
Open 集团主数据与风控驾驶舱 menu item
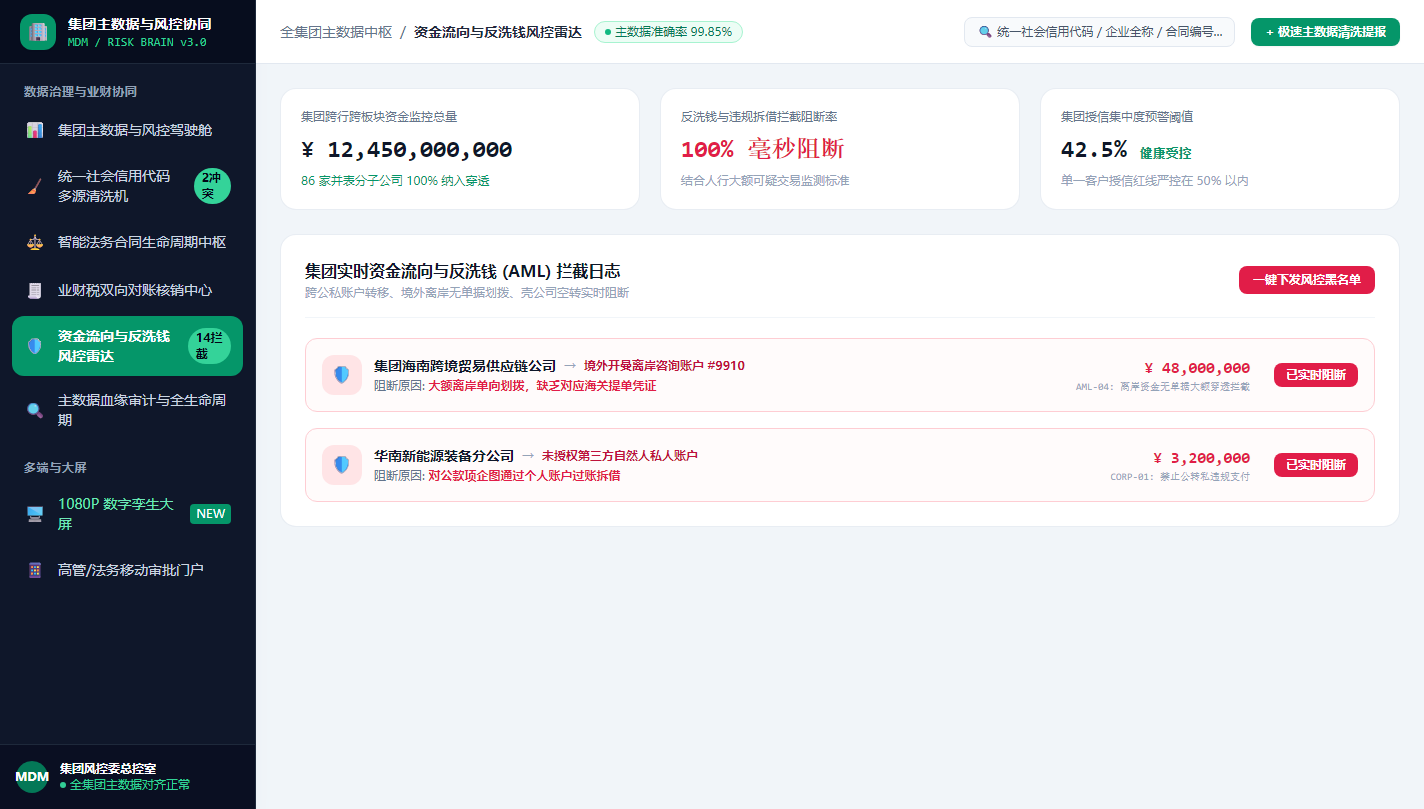127,130
